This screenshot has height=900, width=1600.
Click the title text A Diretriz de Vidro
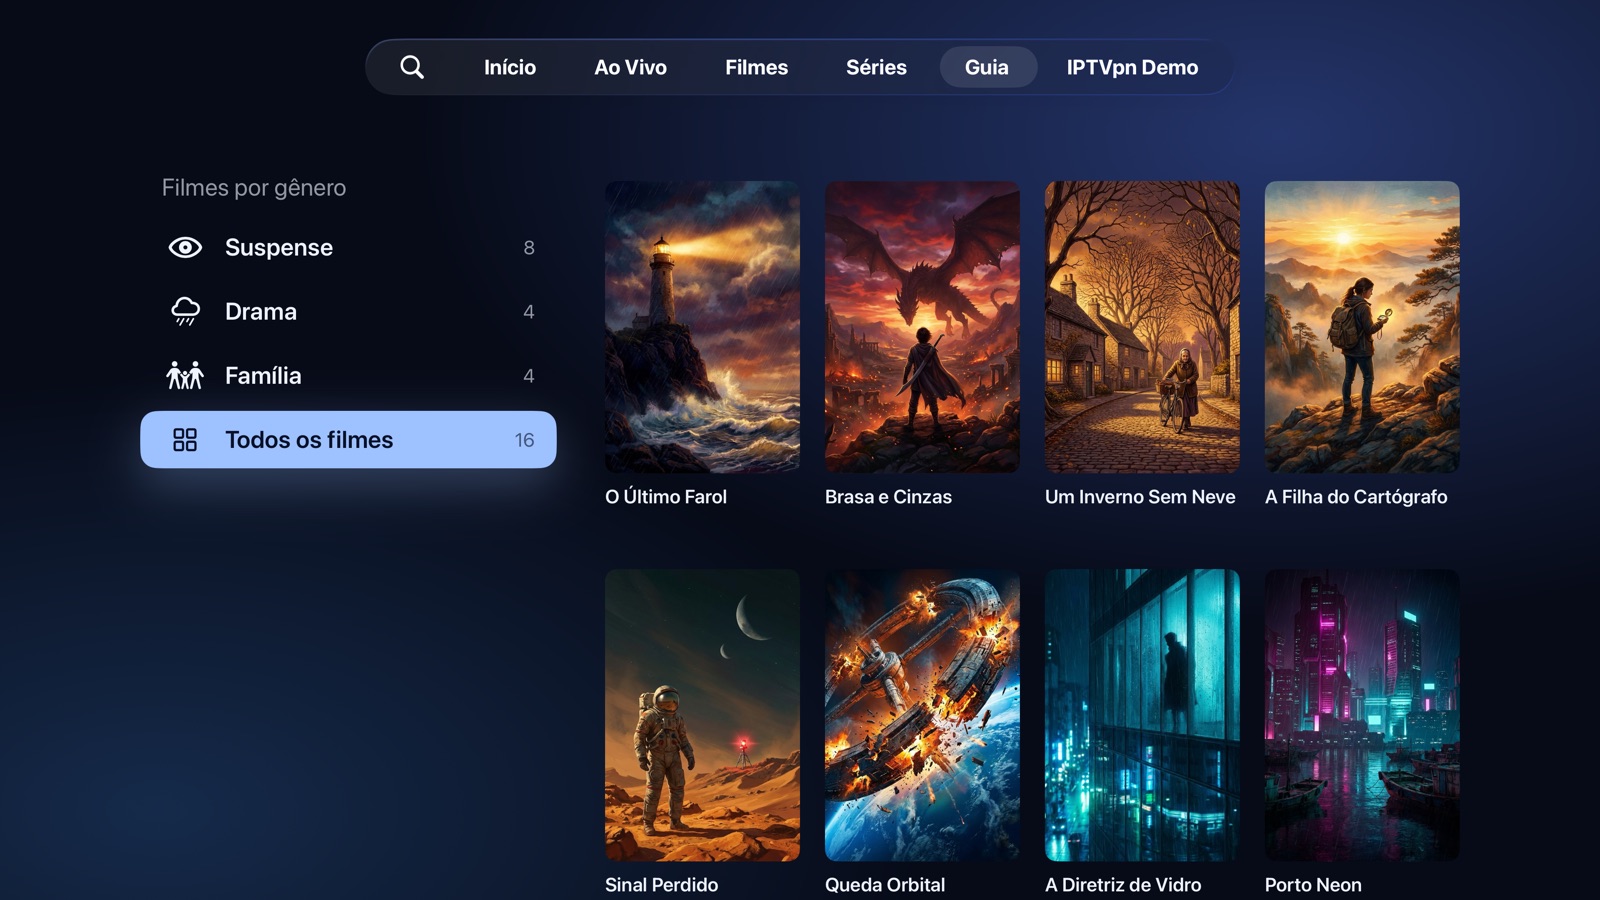coord(1123,885)
